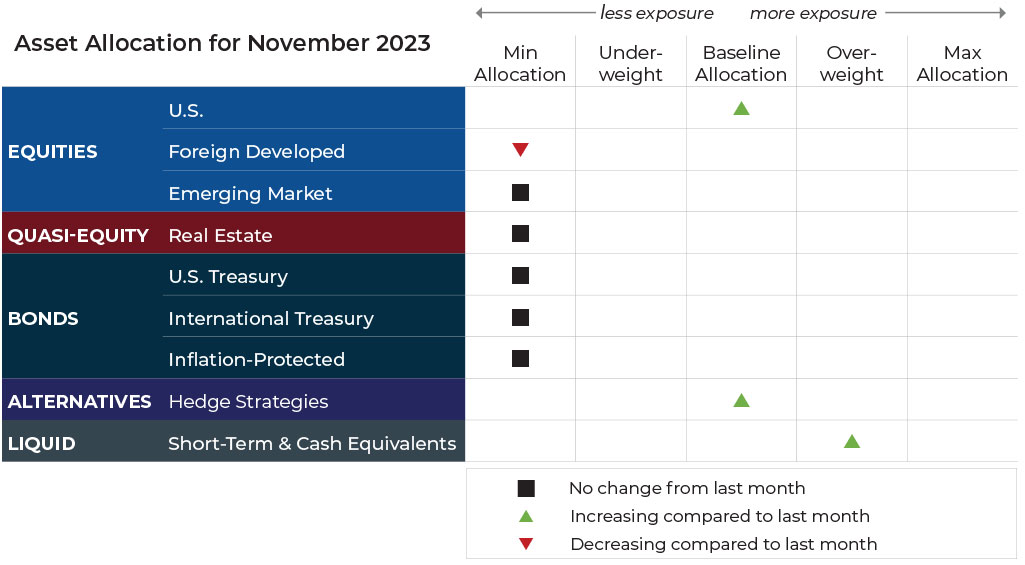Click the LIQUID category label
Viewport: 1025px width, 565px height.
click(41, 443)
